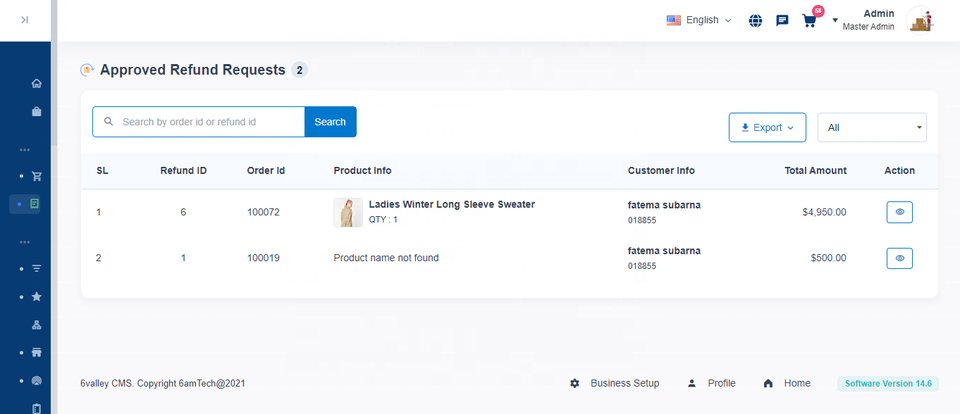
Task: View details of refund ID 6
Action: (x=899, y=212)
